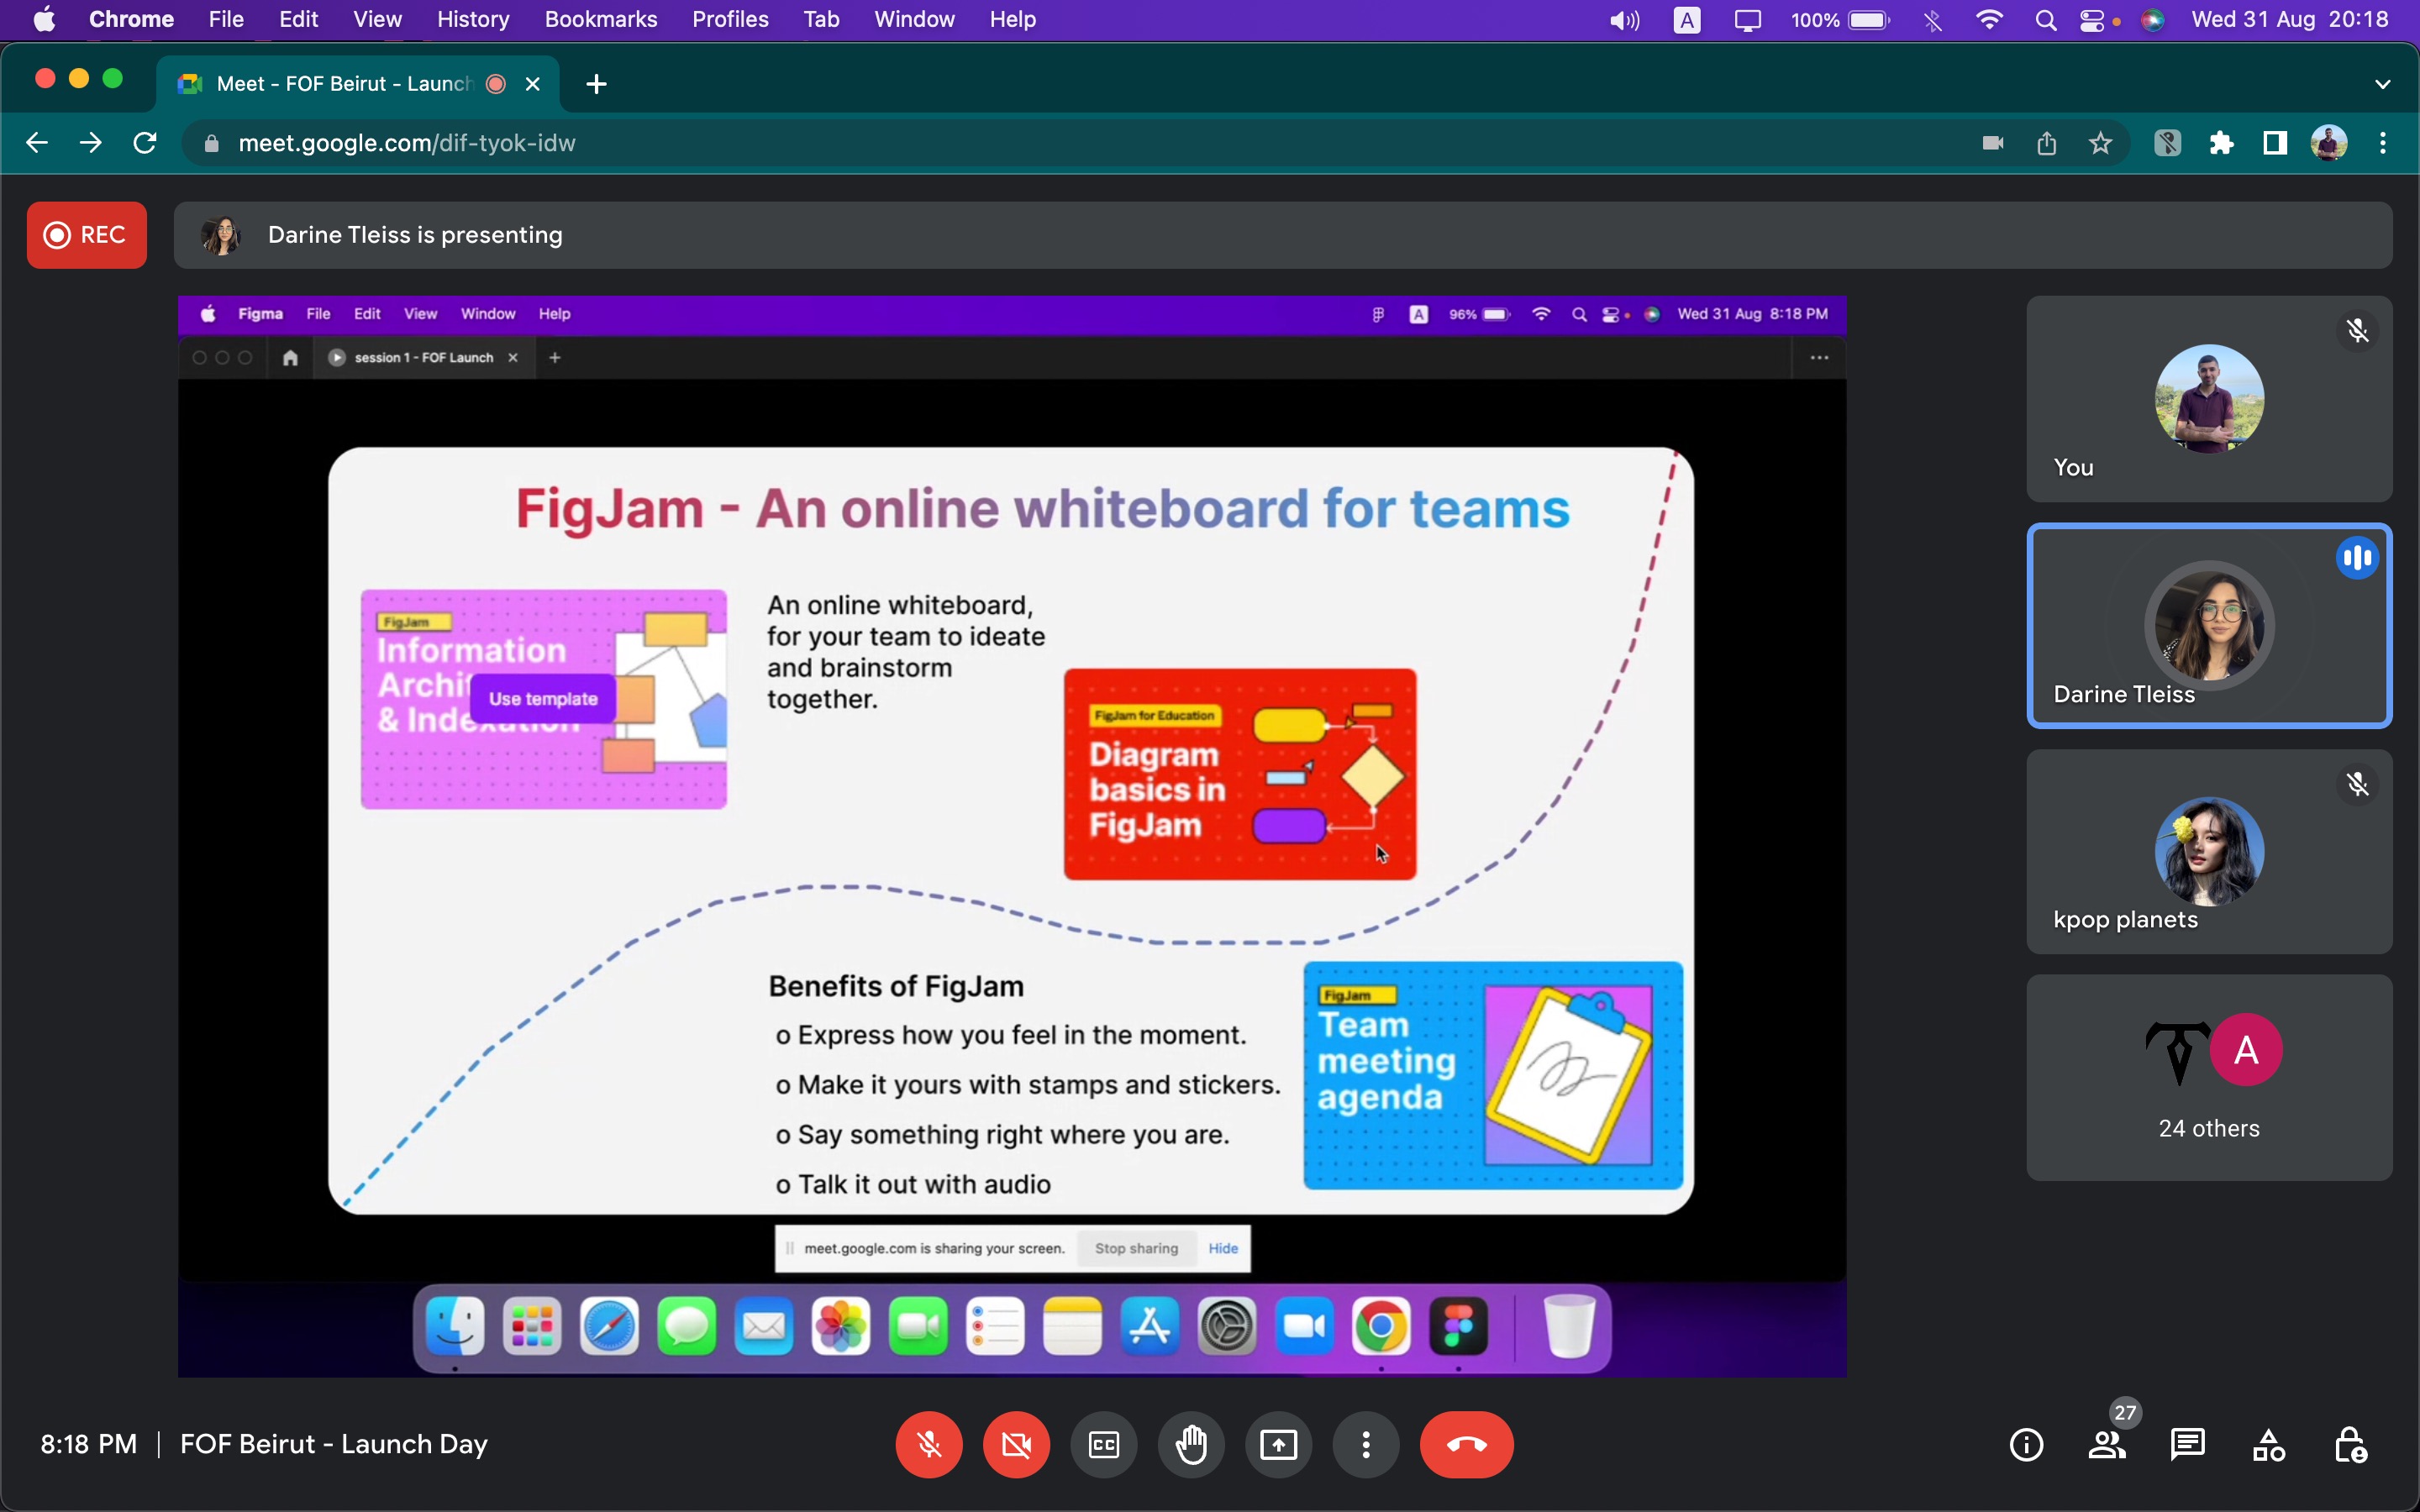The height and width of the screenshot is (1512, 2420).
Task: Open the Chrome profile avatar
Action: tap(2329, 143)
